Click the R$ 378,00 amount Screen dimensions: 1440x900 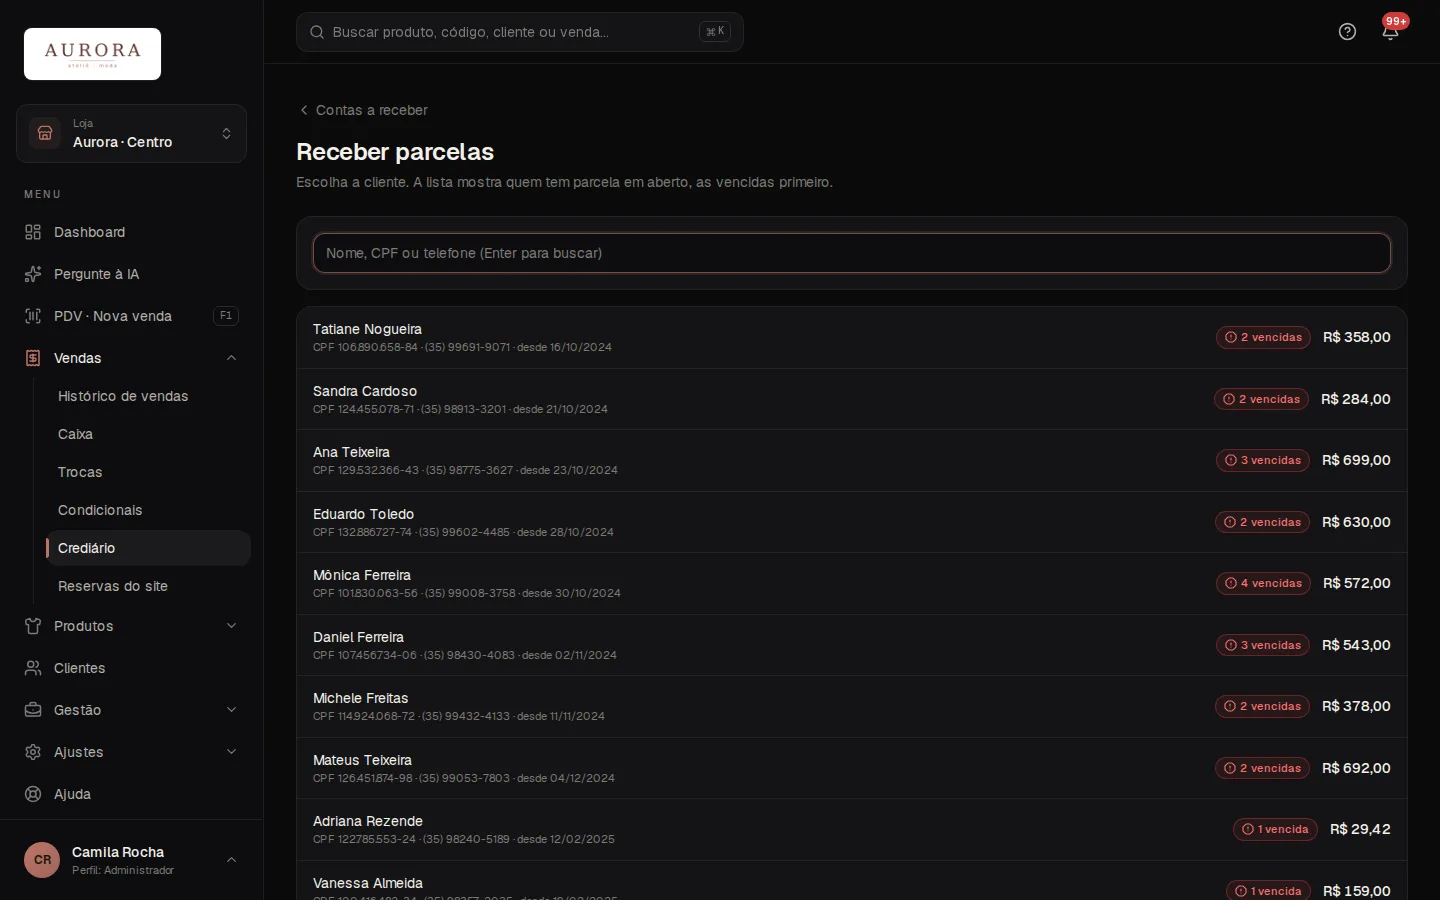(x=1356, y=707)
